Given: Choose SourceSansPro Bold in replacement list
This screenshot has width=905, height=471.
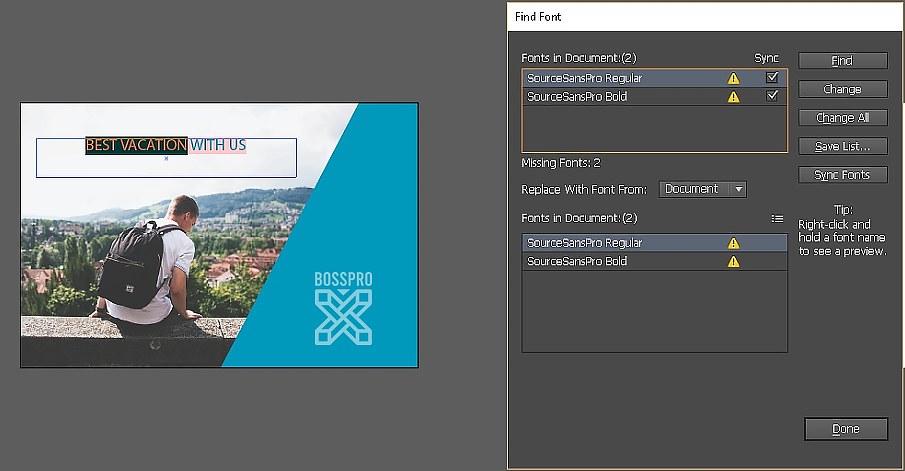Looking at the screenshot, I should (577, 262).
